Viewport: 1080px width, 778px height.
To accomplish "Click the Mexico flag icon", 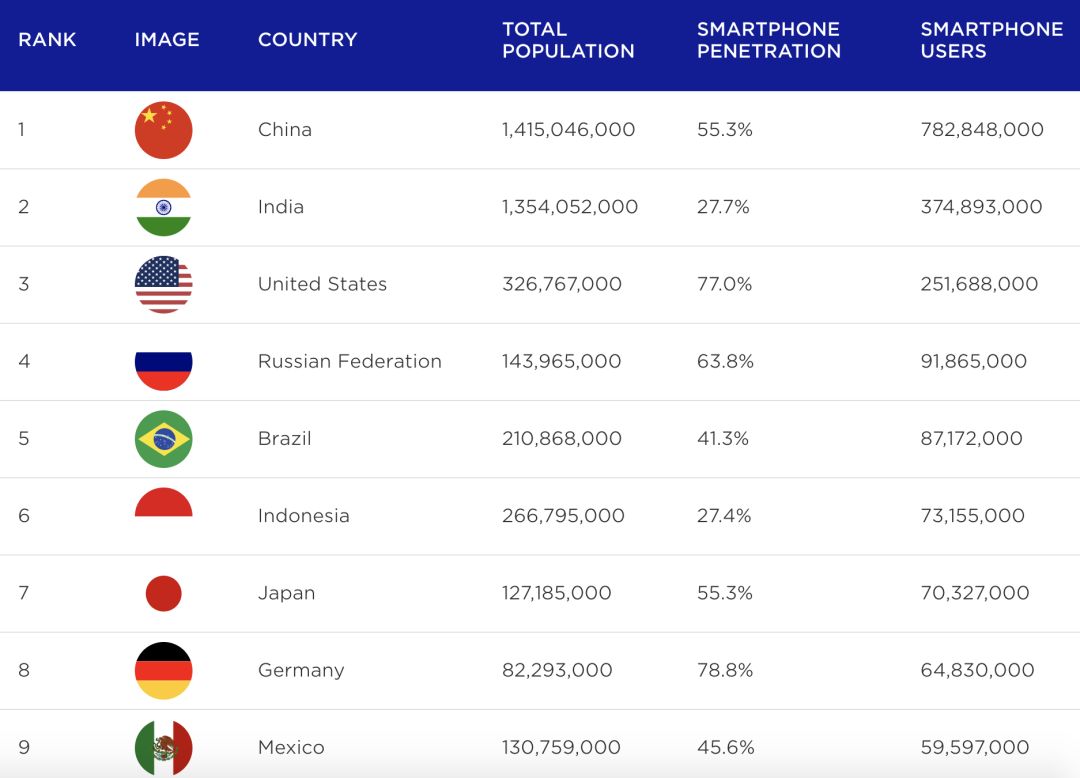I will click(x=163, y=747).
